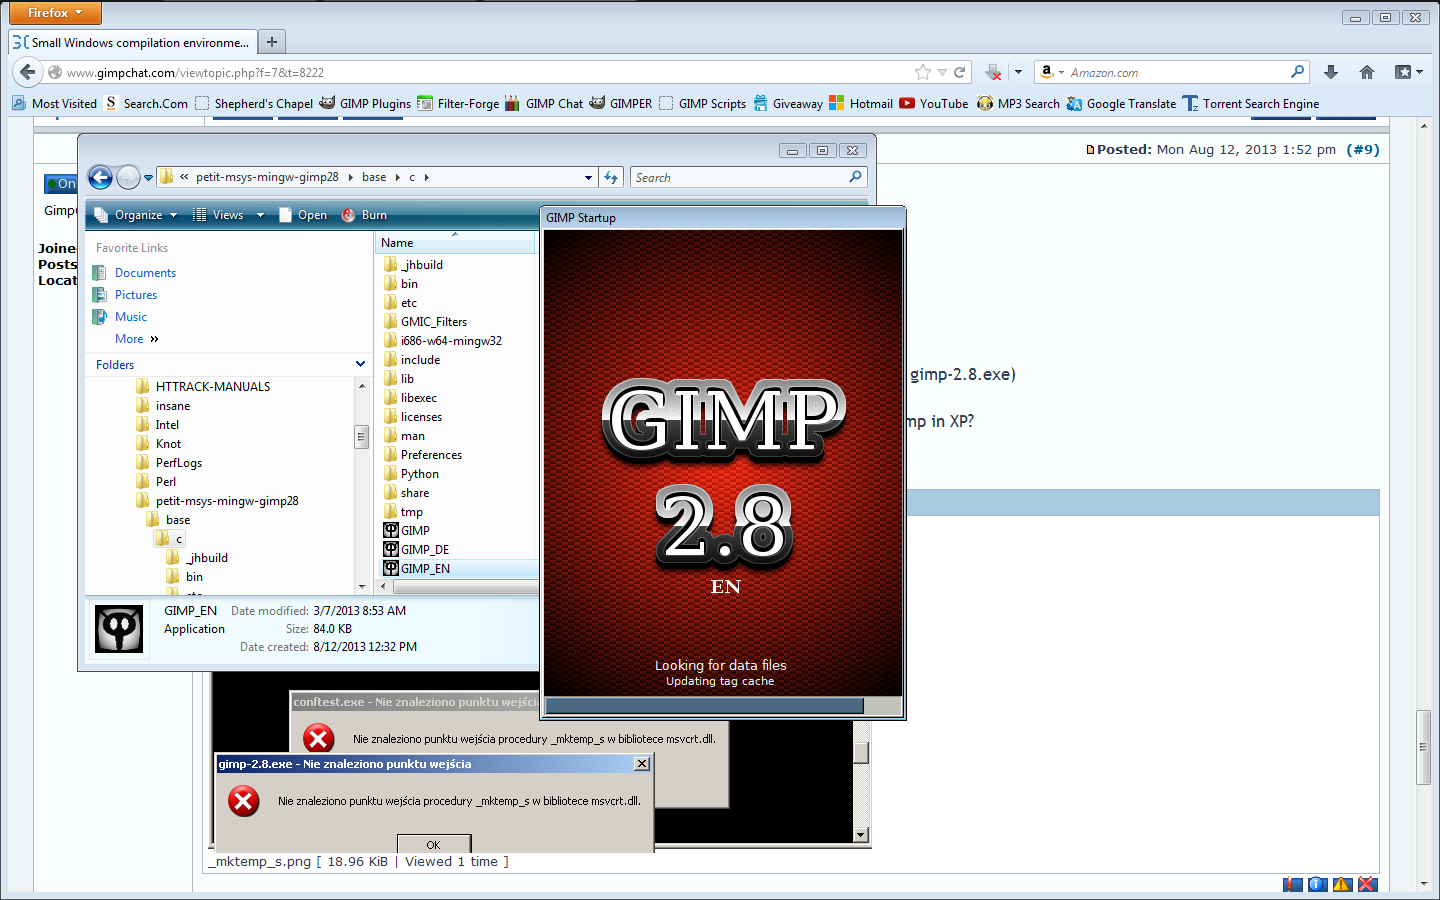1440x900 pixels.
Task: Select petit-msys-mingw-gimp28 in the folder tree
Action: (217, 501)
